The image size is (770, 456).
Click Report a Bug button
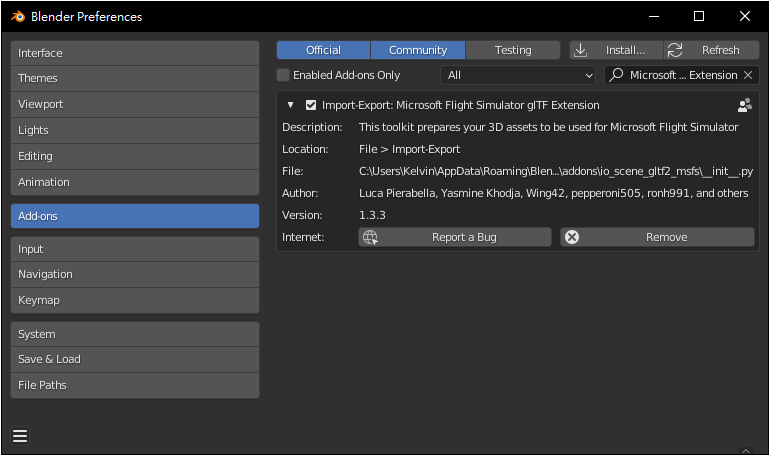455,238
